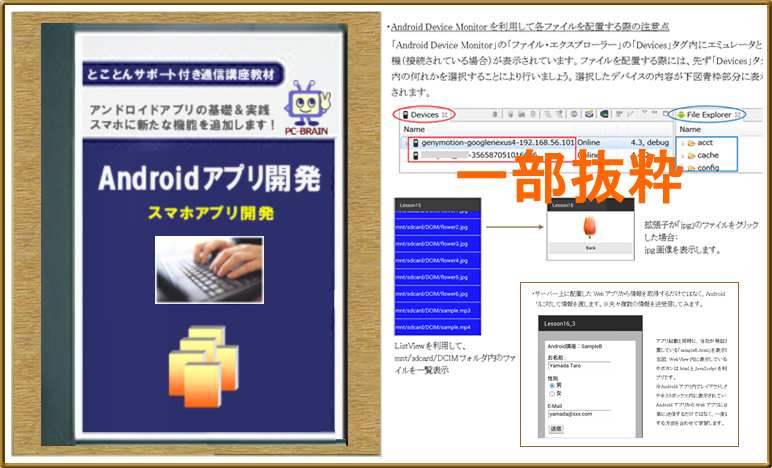Click the Android robot icon on File Explorer tab
This screenshot has width=772, height=468.
pyautogui.click(x=681, y=115)
